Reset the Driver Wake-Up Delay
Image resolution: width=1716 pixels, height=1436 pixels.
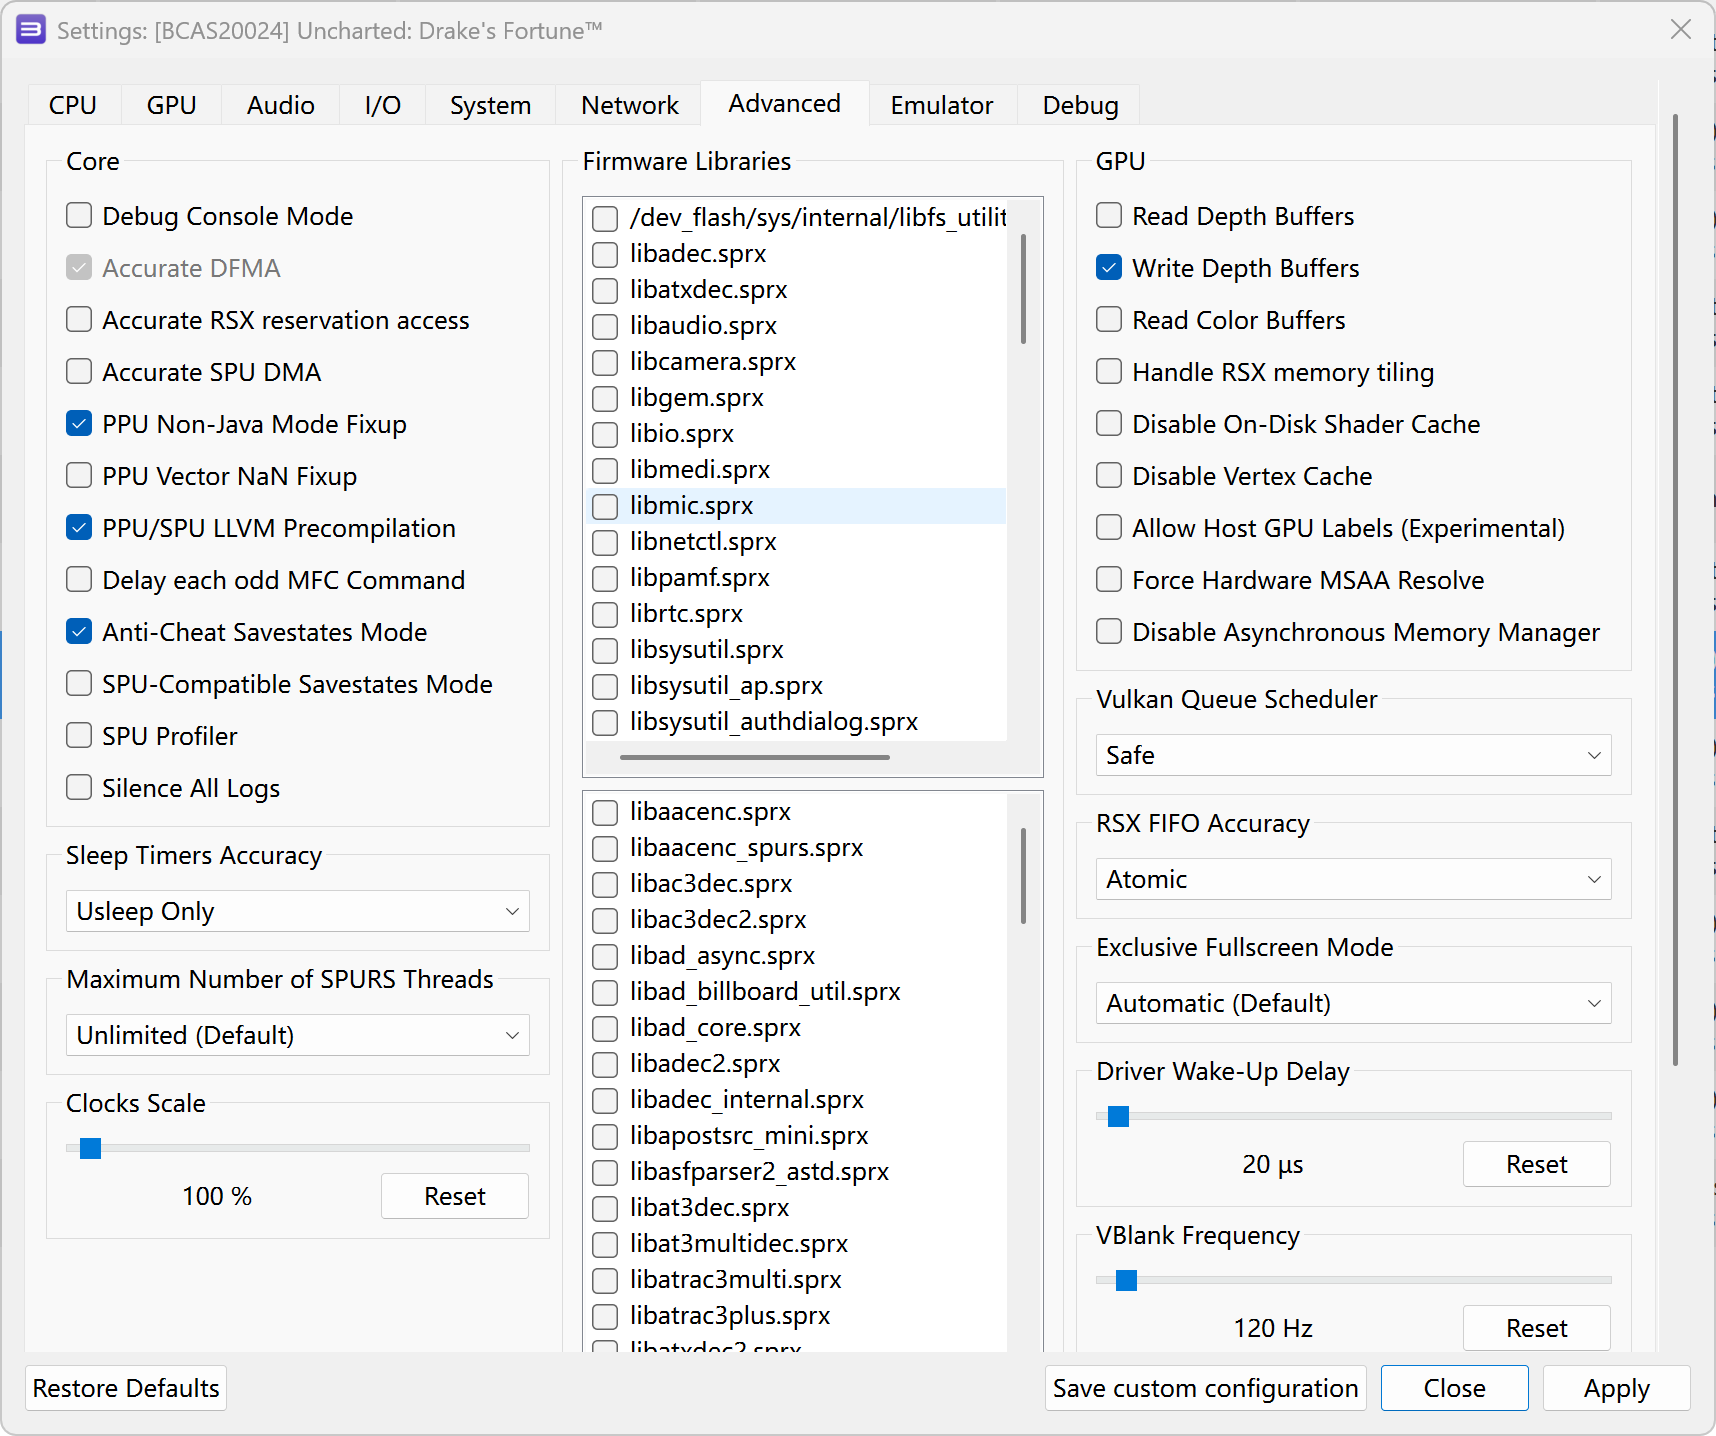point(1537,1164)
